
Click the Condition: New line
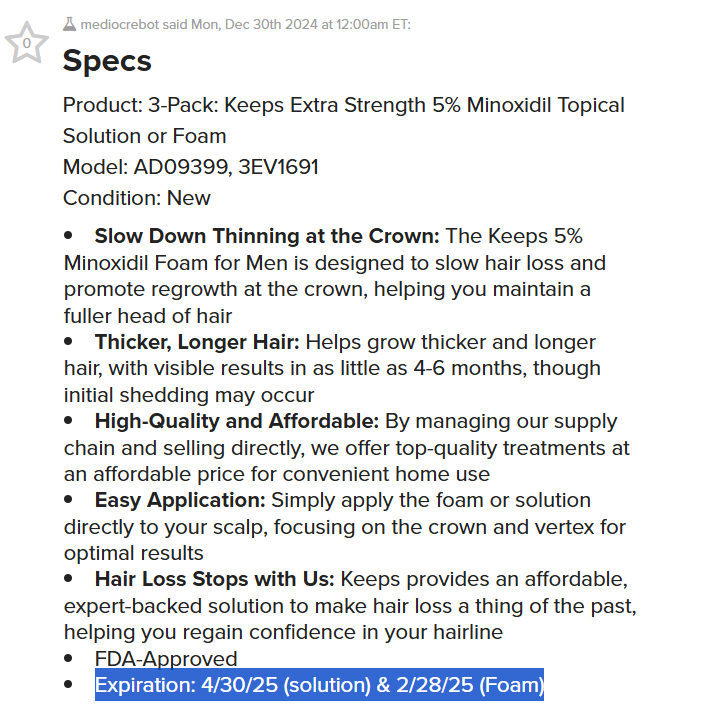137,198
